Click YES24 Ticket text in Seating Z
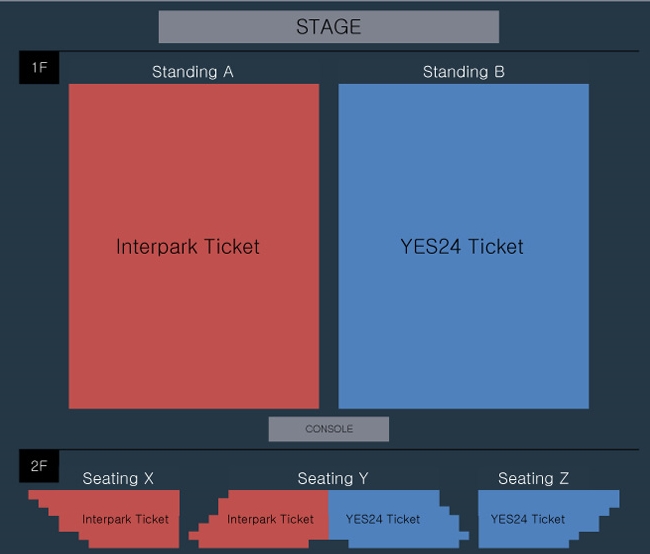The width and height of the screenshot is (650, 554). [x=528, y=519]
